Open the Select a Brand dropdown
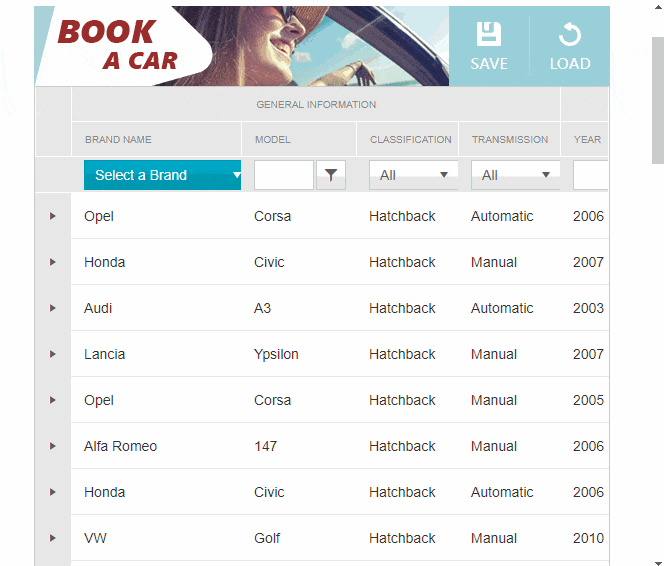664x566 pixels. tap(162, 175)
